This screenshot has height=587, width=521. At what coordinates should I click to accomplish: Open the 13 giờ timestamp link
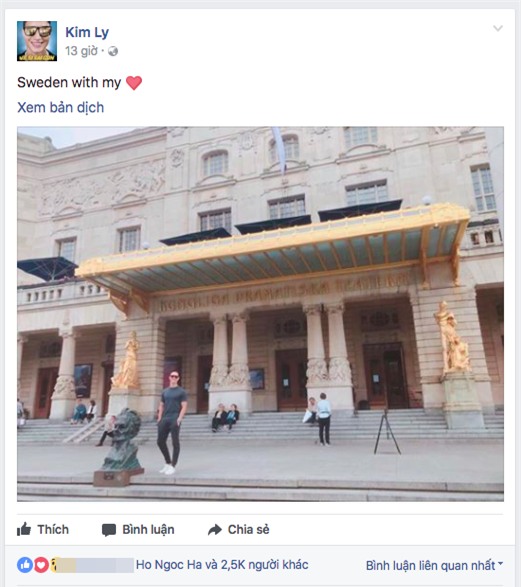pos(81,51)
